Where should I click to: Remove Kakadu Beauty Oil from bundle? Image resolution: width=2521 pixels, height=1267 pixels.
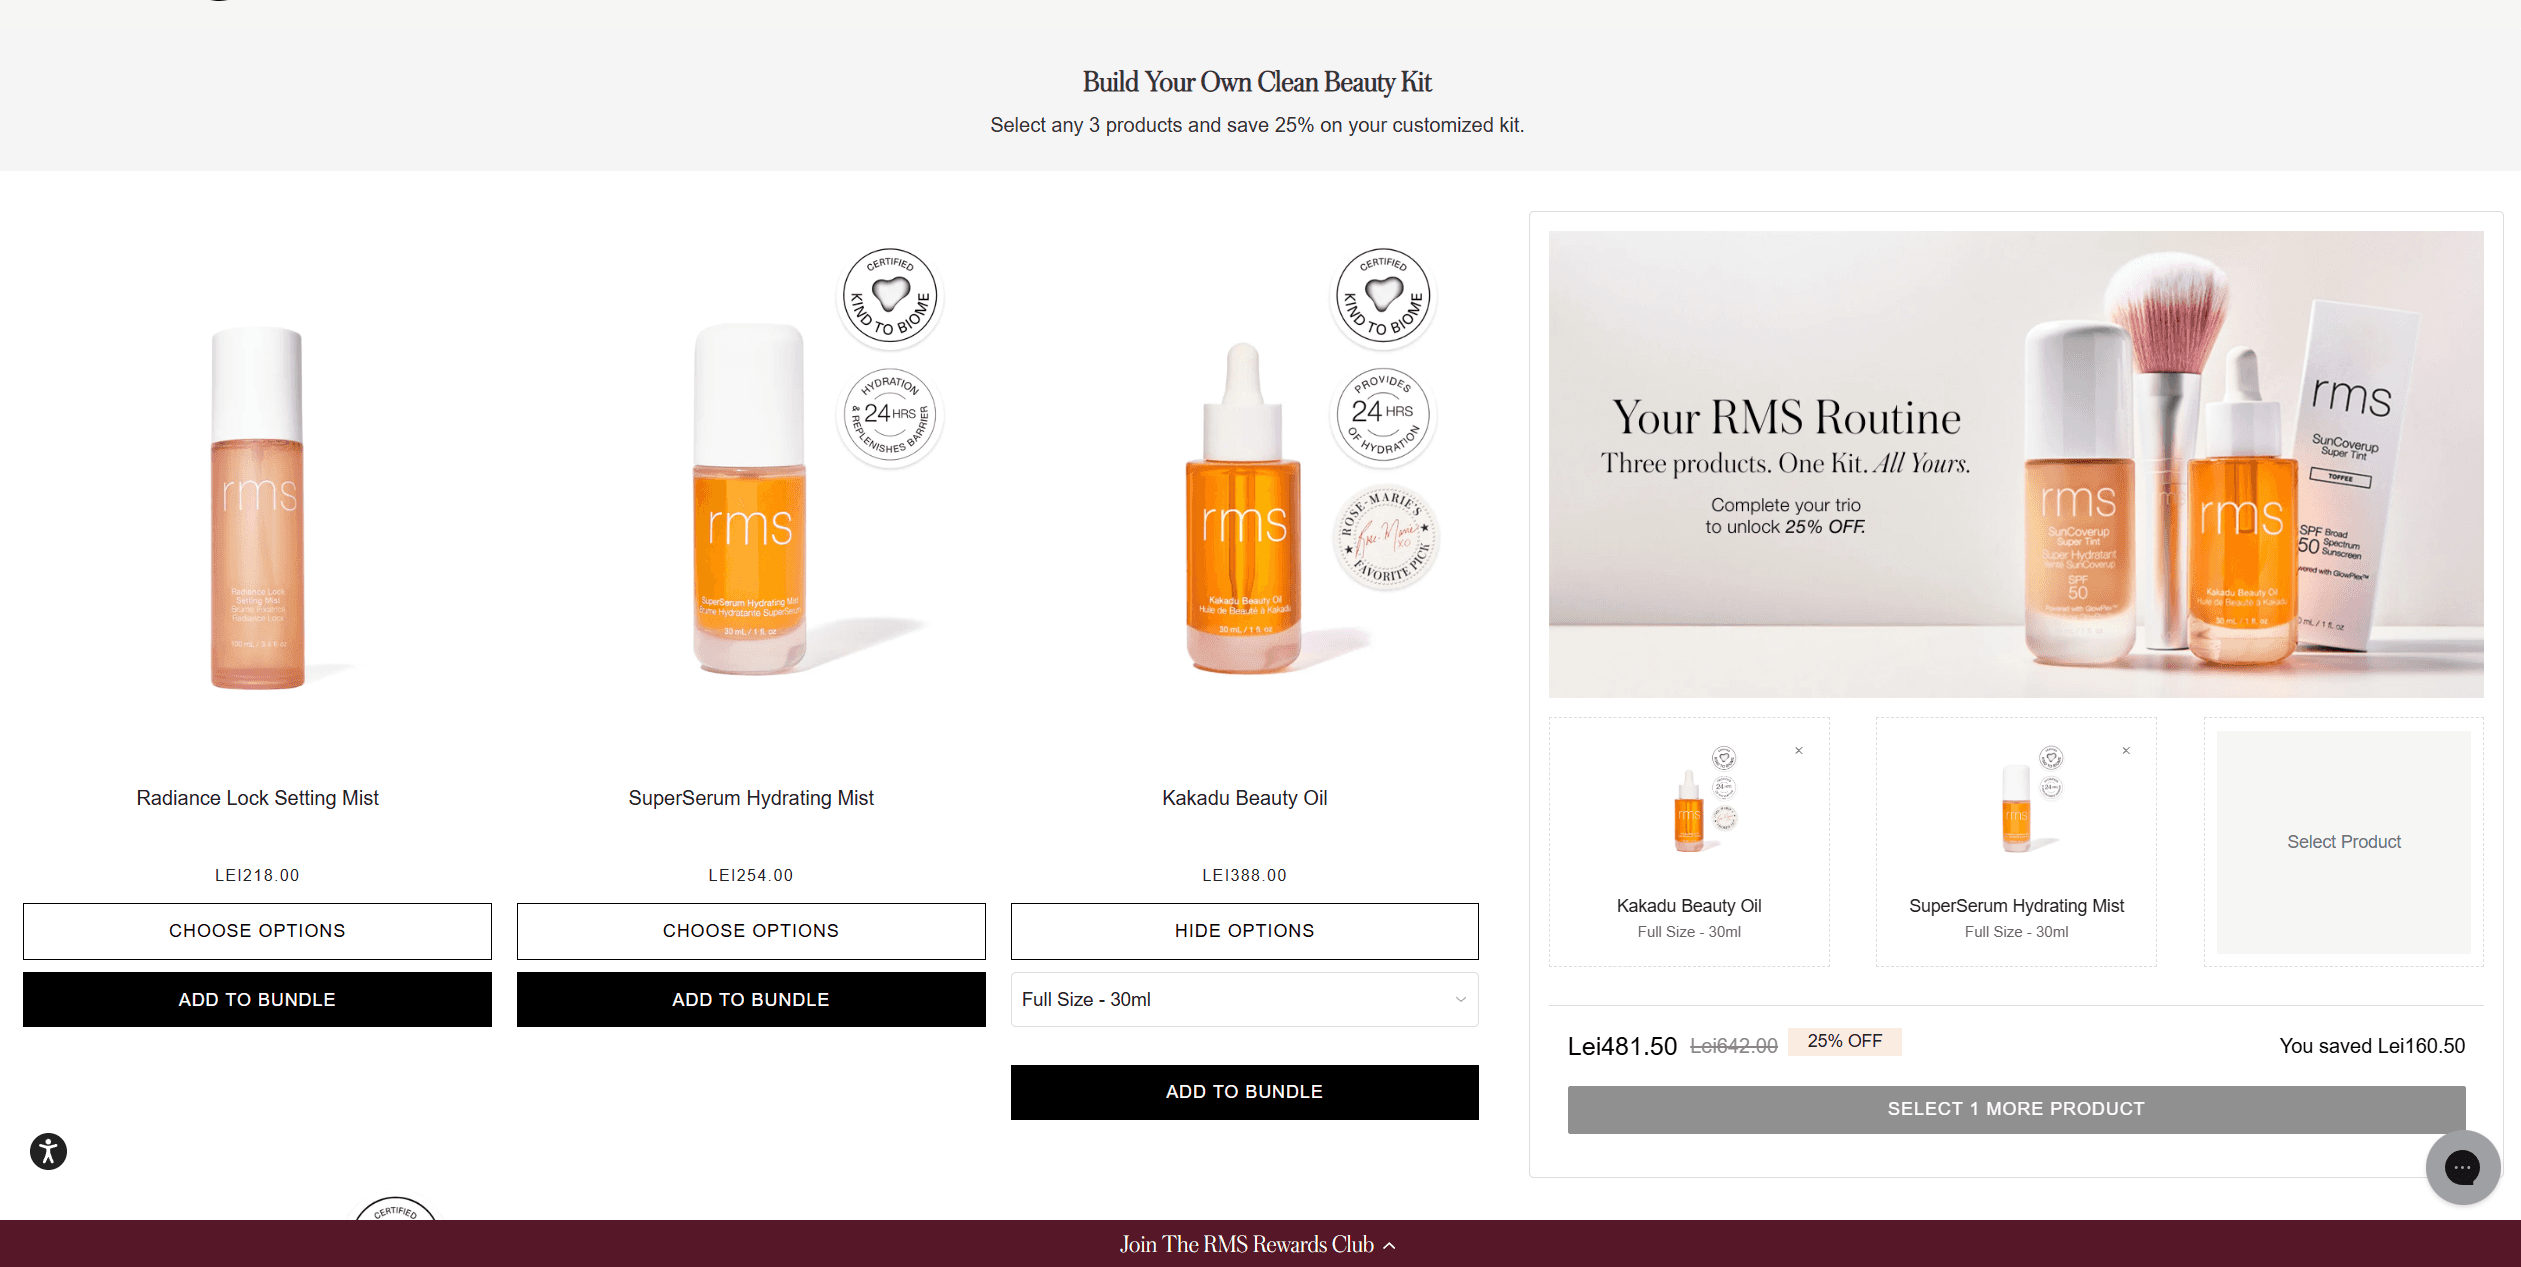click(1798, 750)
